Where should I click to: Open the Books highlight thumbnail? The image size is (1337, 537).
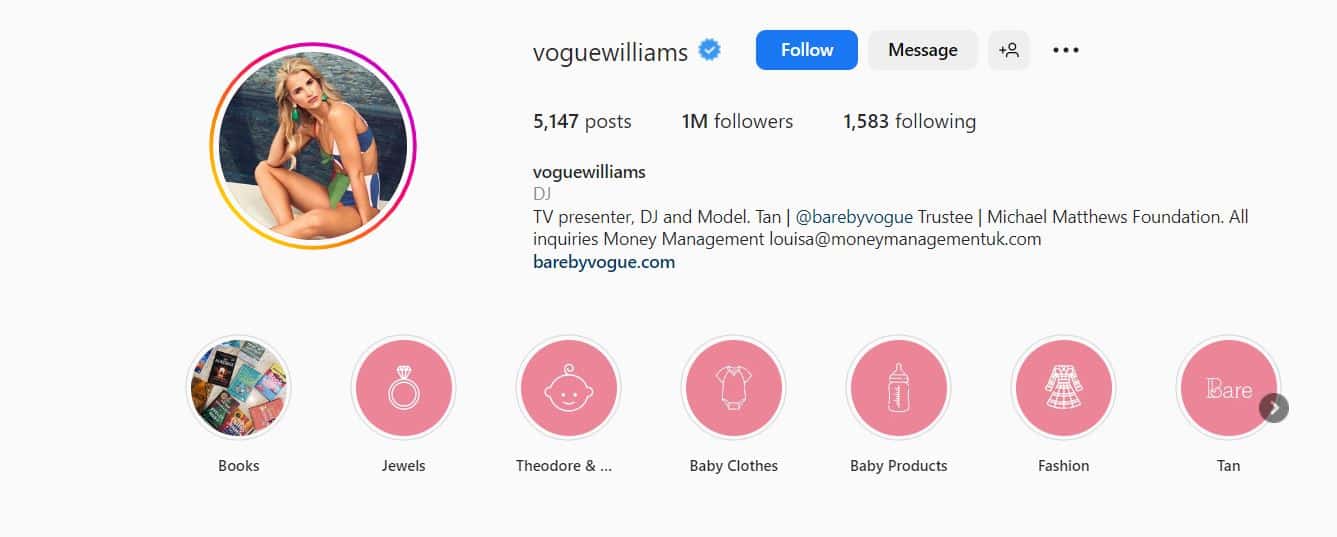tap(238, 387)
